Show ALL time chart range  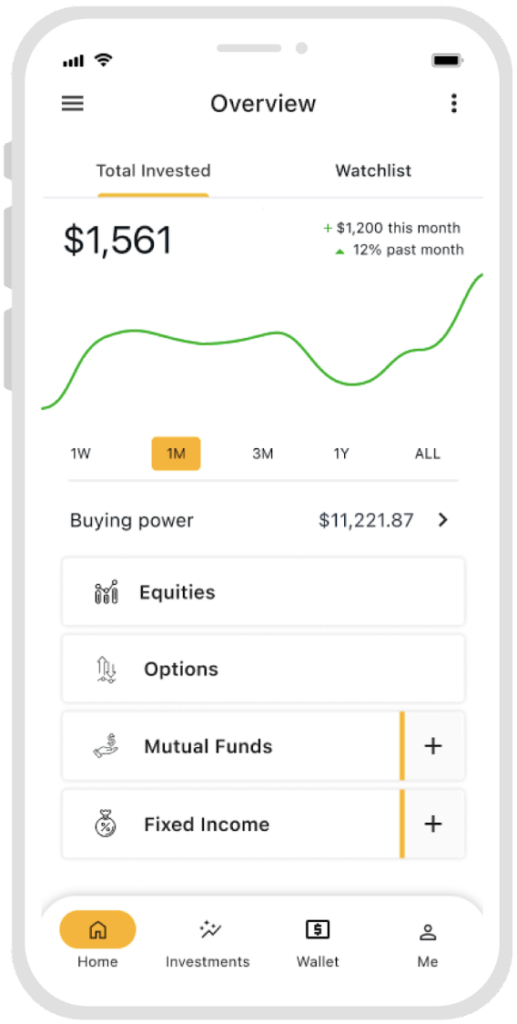tap(428, 454)
